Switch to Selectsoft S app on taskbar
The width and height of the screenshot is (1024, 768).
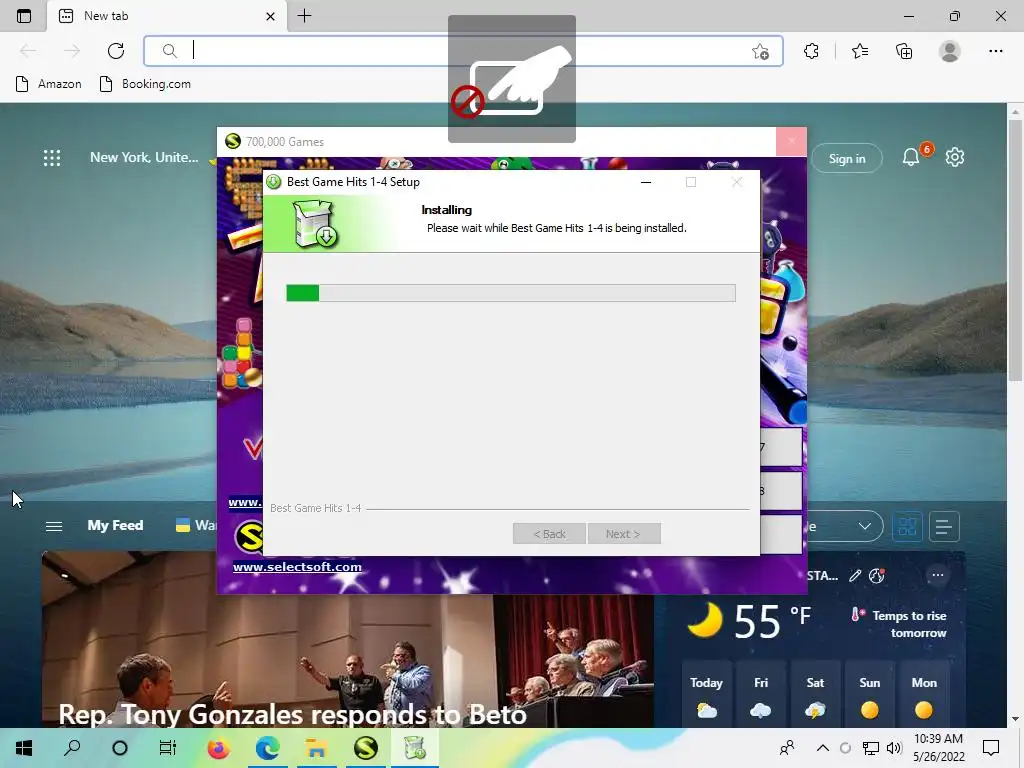[x=366, y=748]
